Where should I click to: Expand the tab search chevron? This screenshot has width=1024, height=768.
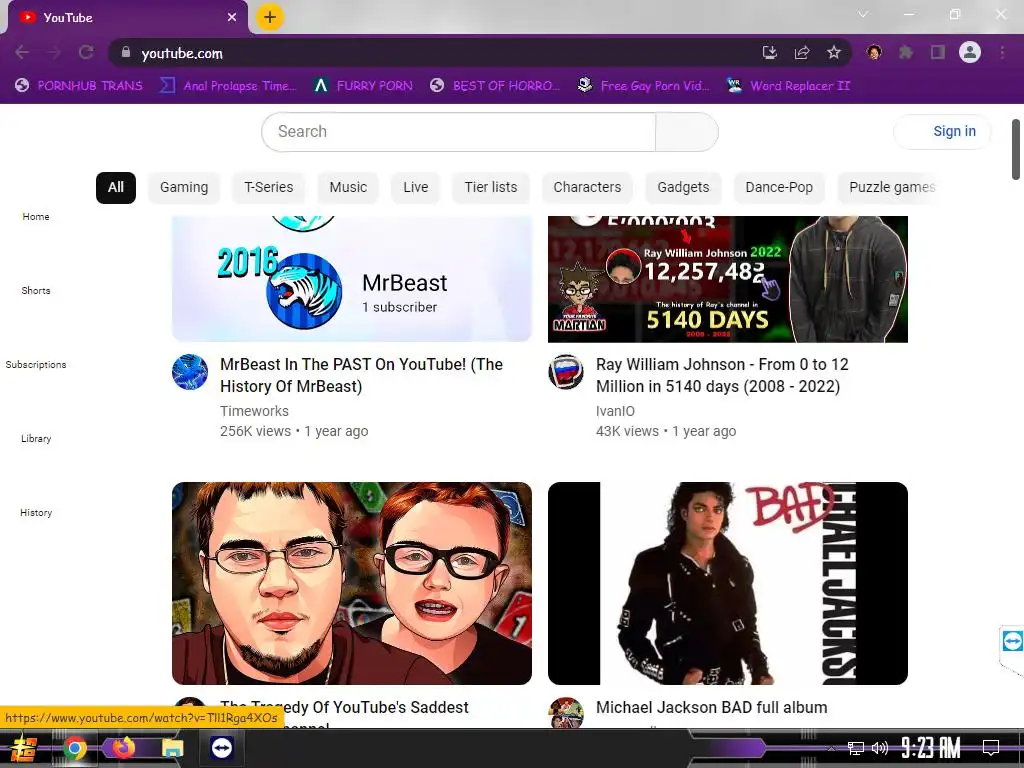coord(863,14)
